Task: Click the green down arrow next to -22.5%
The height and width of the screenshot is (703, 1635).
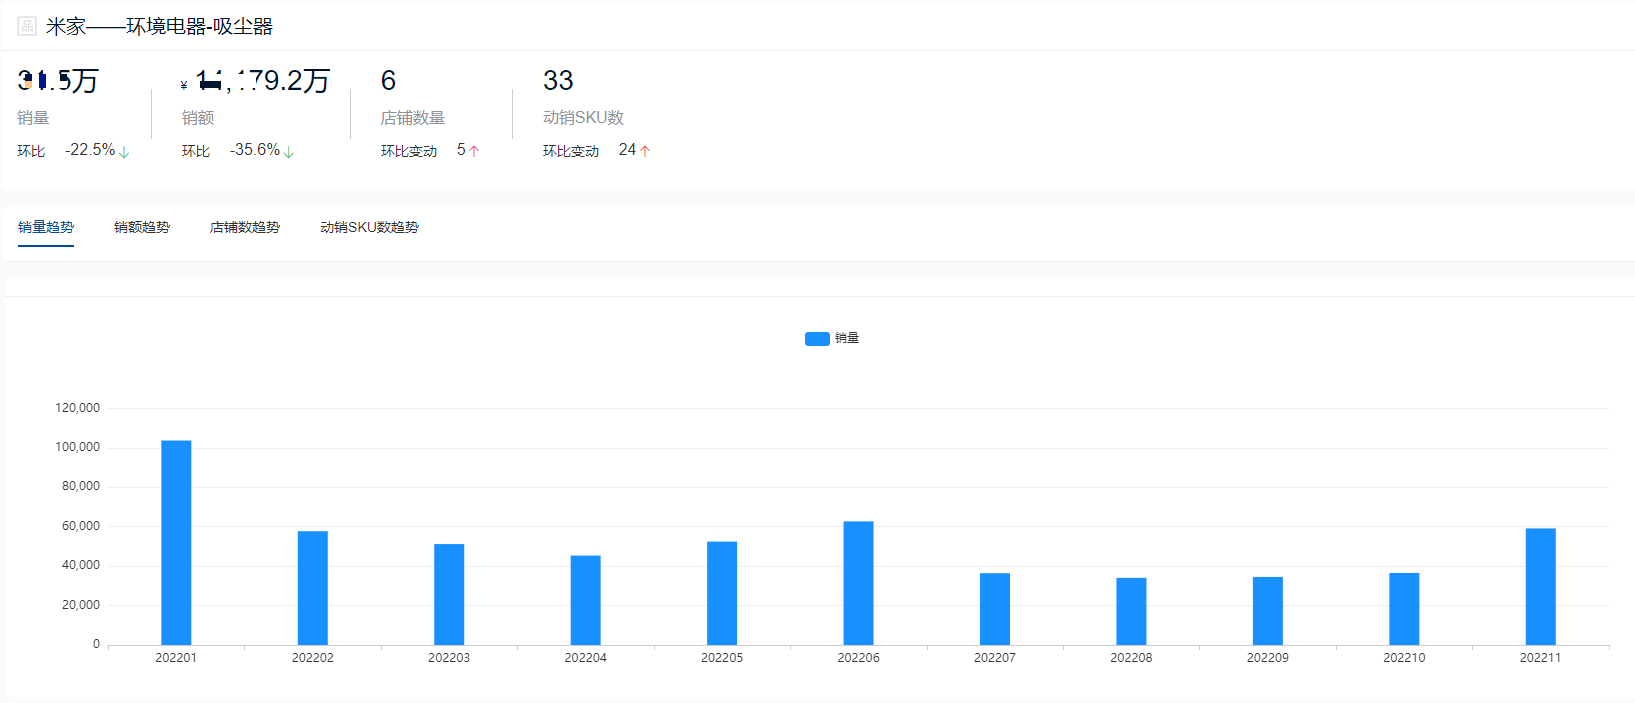Action: coord(124,152)
